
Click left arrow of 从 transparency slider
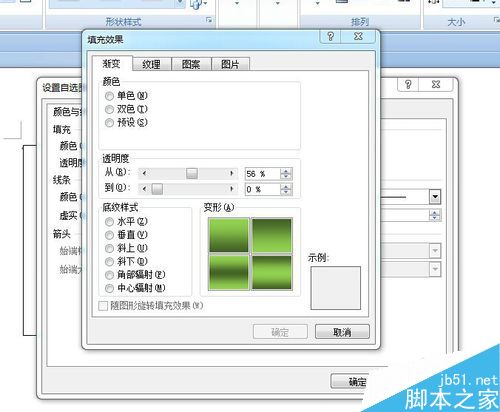pyautogui.click(x=144, y=173)
